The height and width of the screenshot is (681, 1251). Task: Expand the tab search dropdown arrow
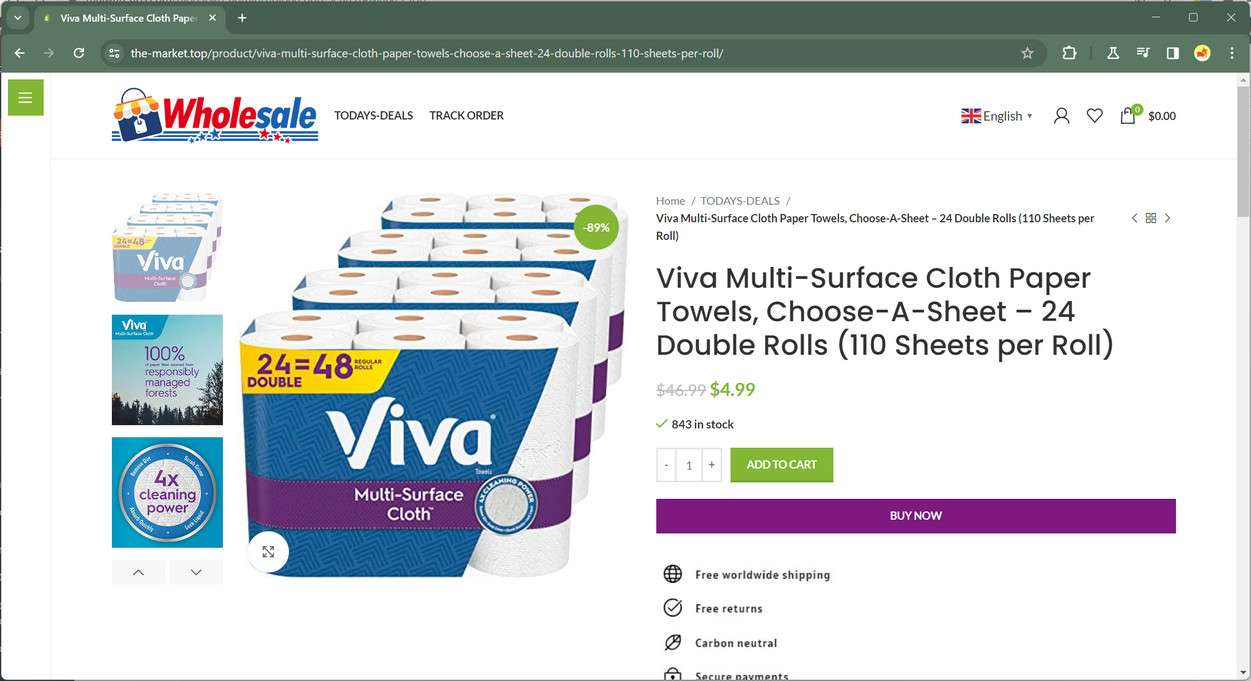[17, 18]
